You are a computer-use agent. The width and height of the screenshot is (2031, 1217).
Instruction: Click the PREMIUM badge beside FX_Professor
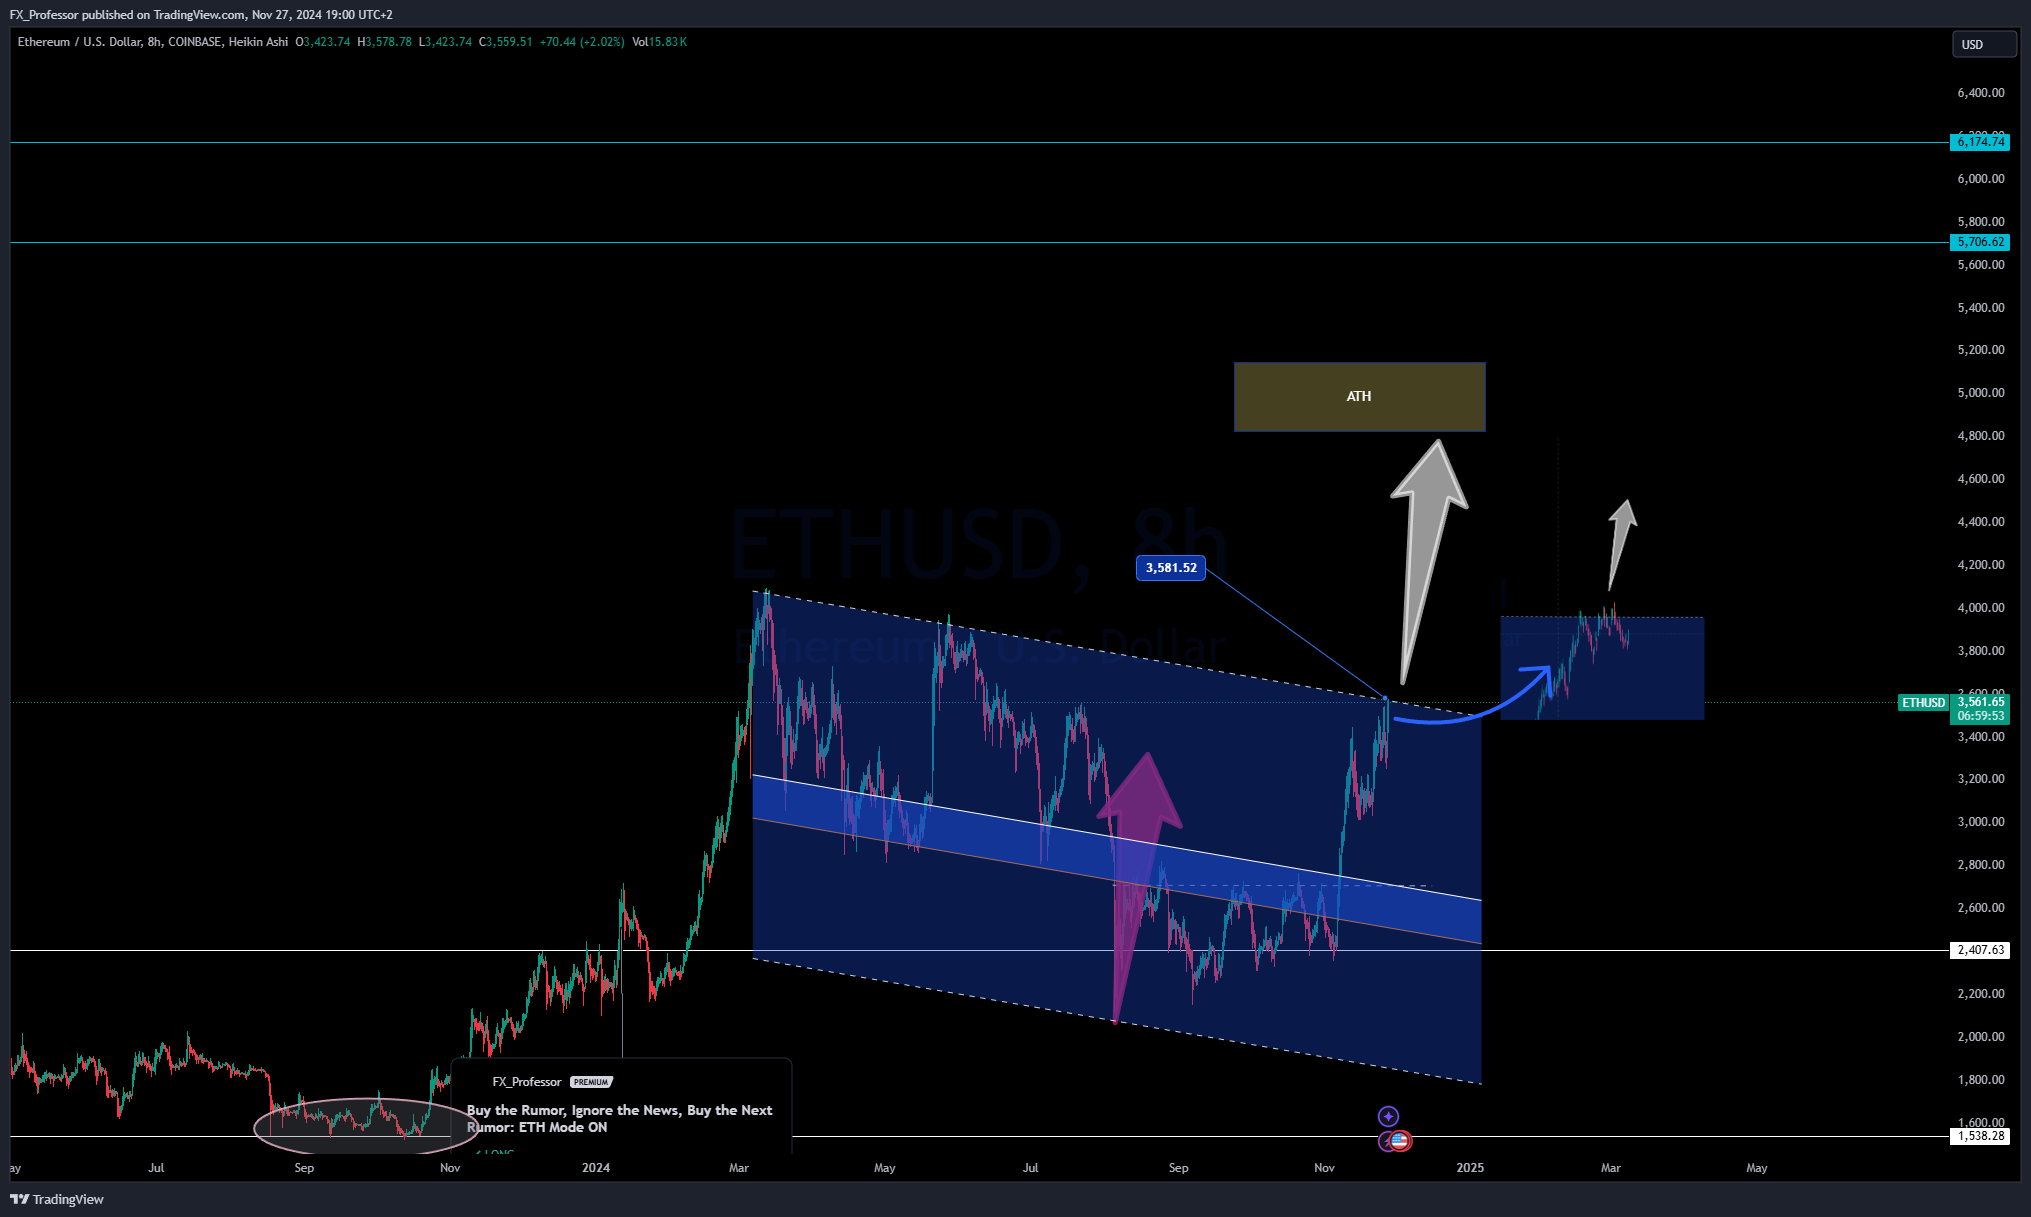point(591,1082)
